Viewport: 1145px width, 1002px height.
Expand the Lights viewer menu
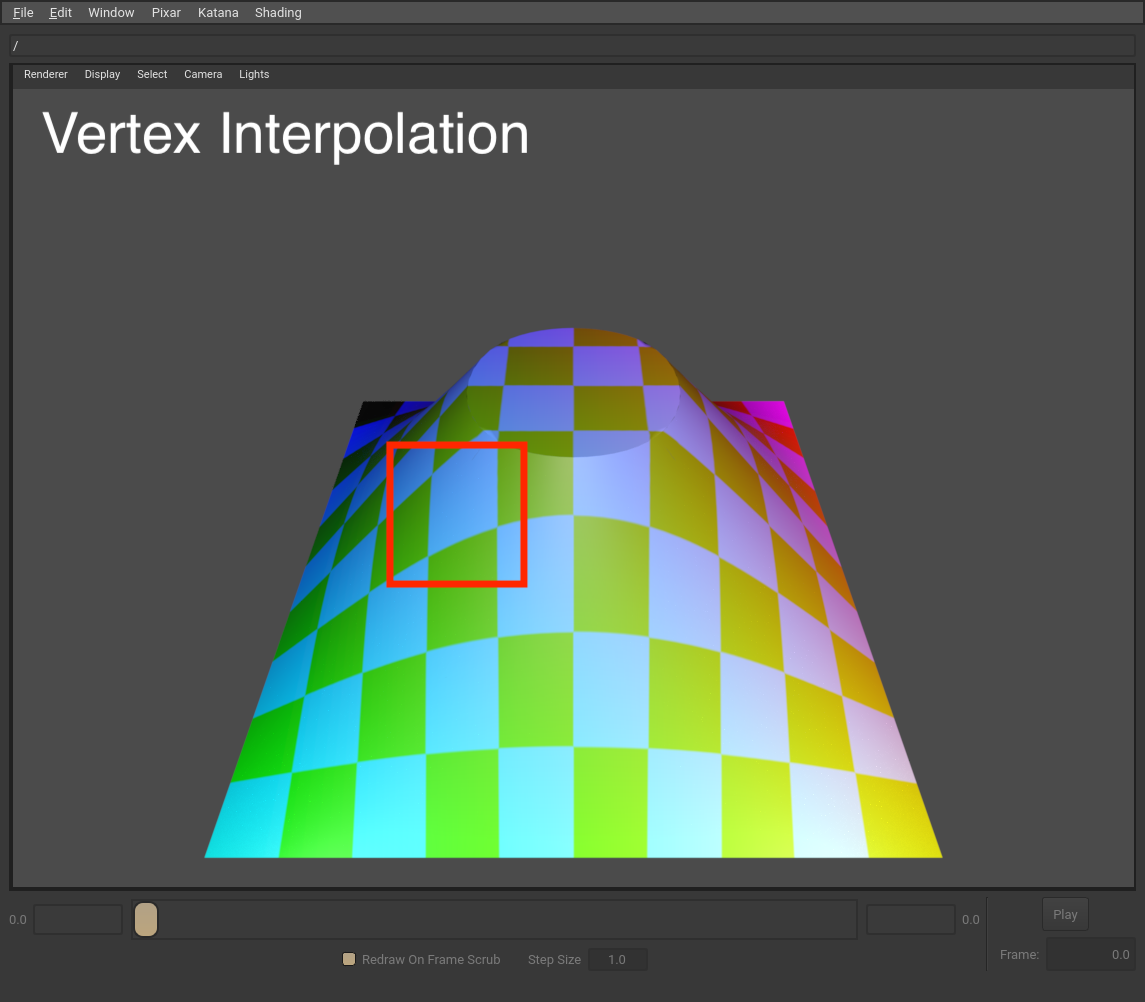pos(254,75)
